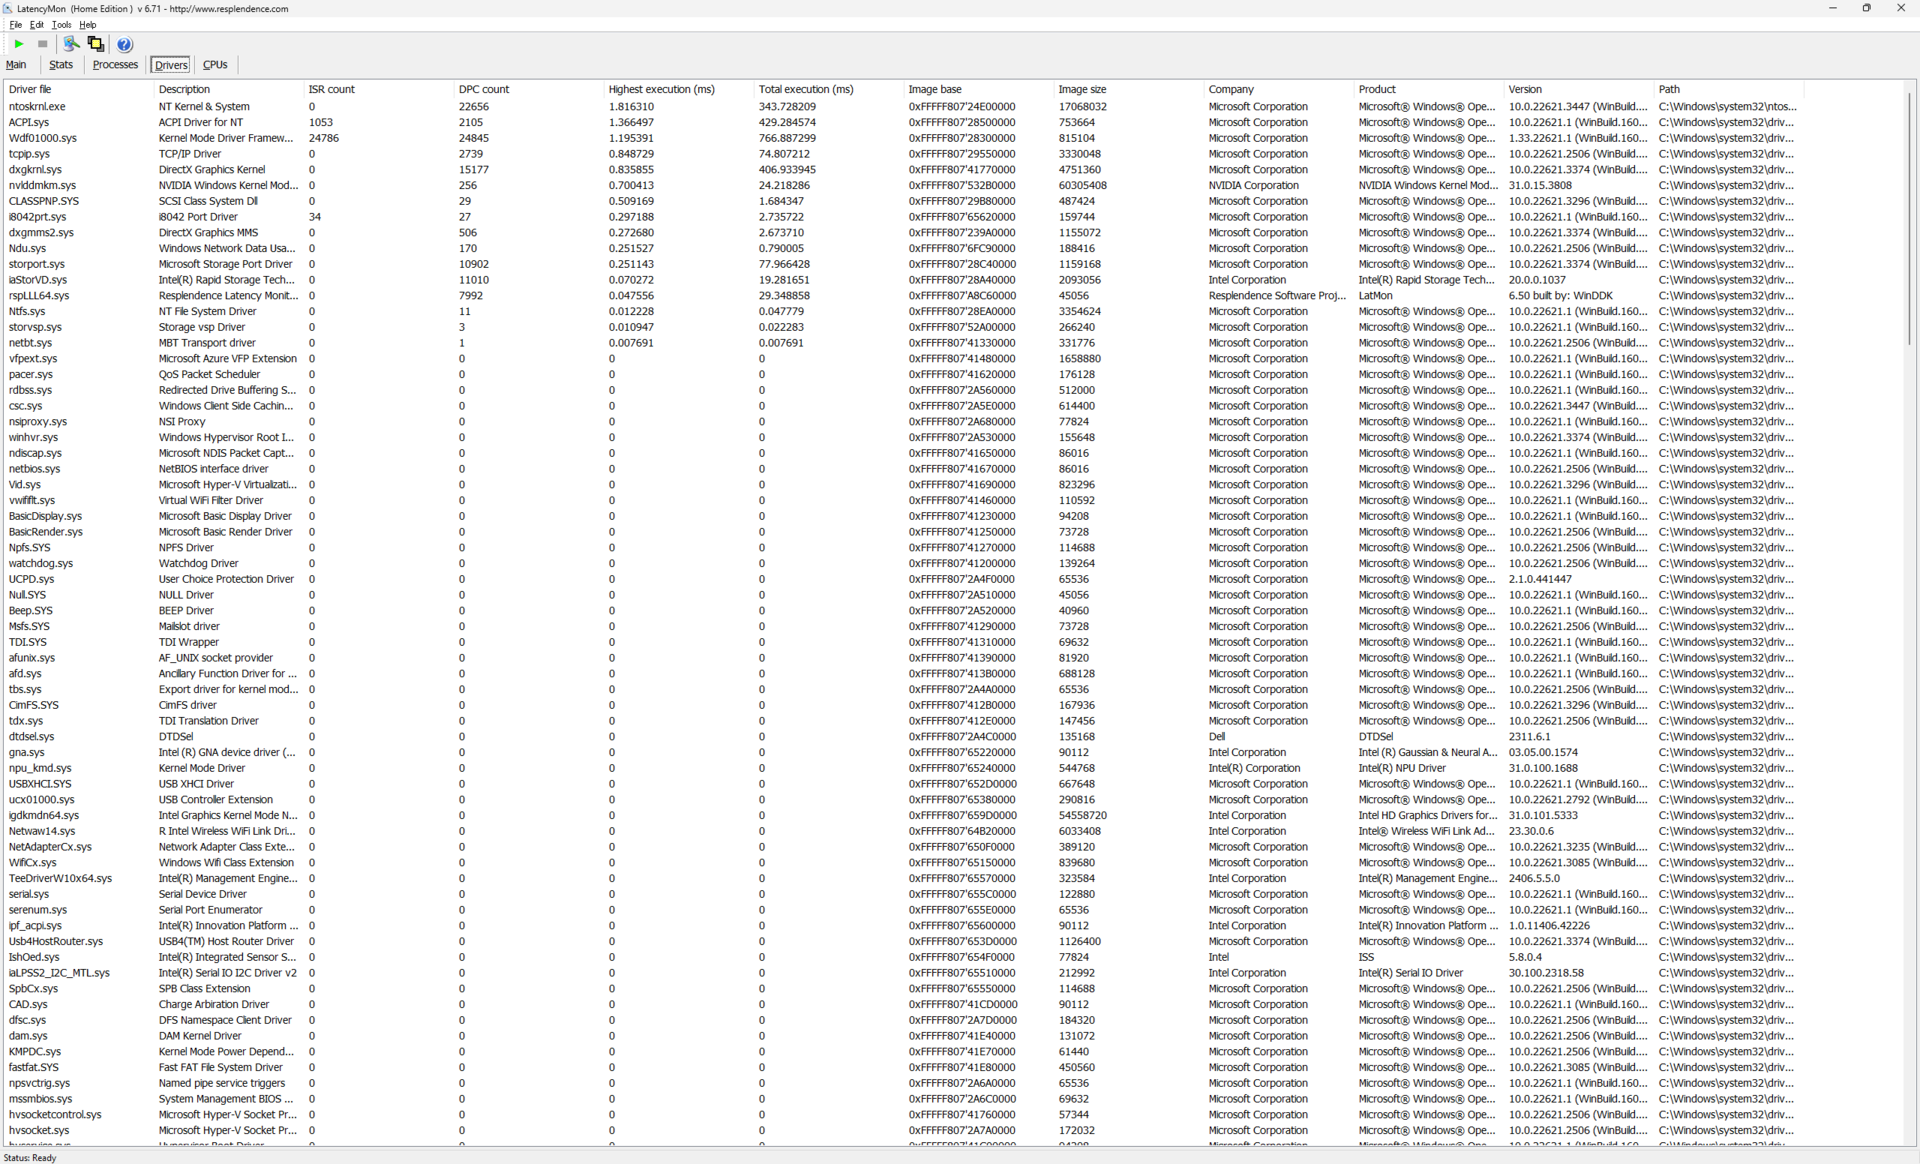Sort by DPC count column header

pyautogui.click(x=484, y=89)
